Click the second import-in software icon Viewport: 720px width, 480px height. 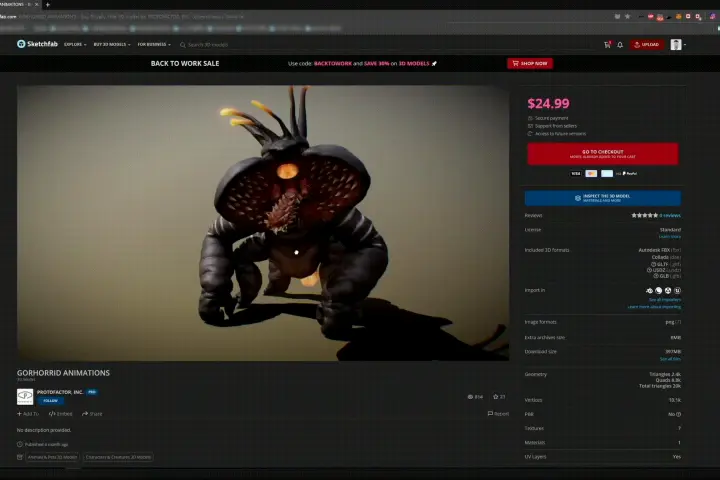tap(658, 290)
